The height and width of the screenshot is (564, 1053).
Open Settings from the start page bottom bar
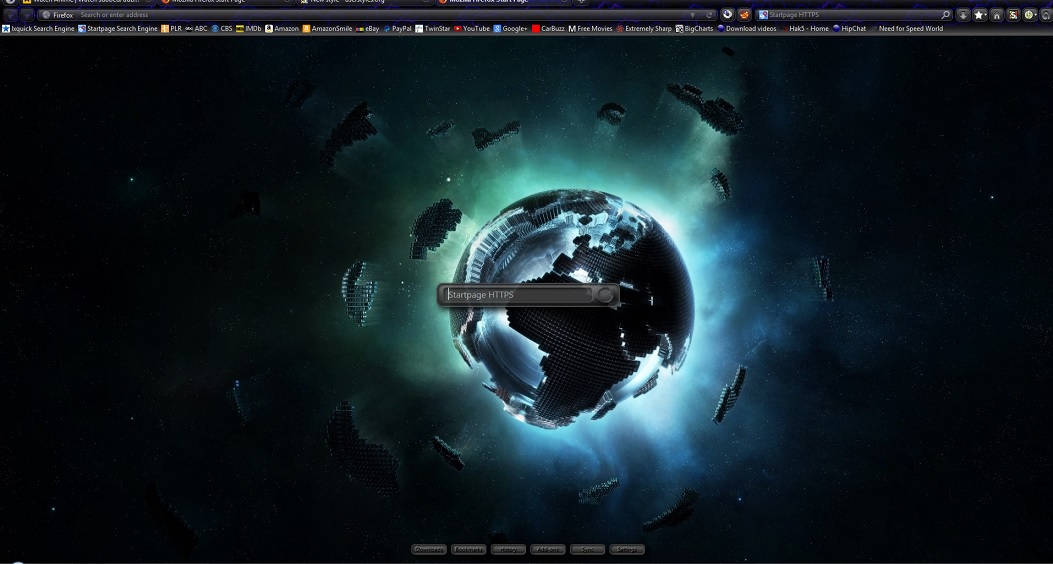[627, 549]
